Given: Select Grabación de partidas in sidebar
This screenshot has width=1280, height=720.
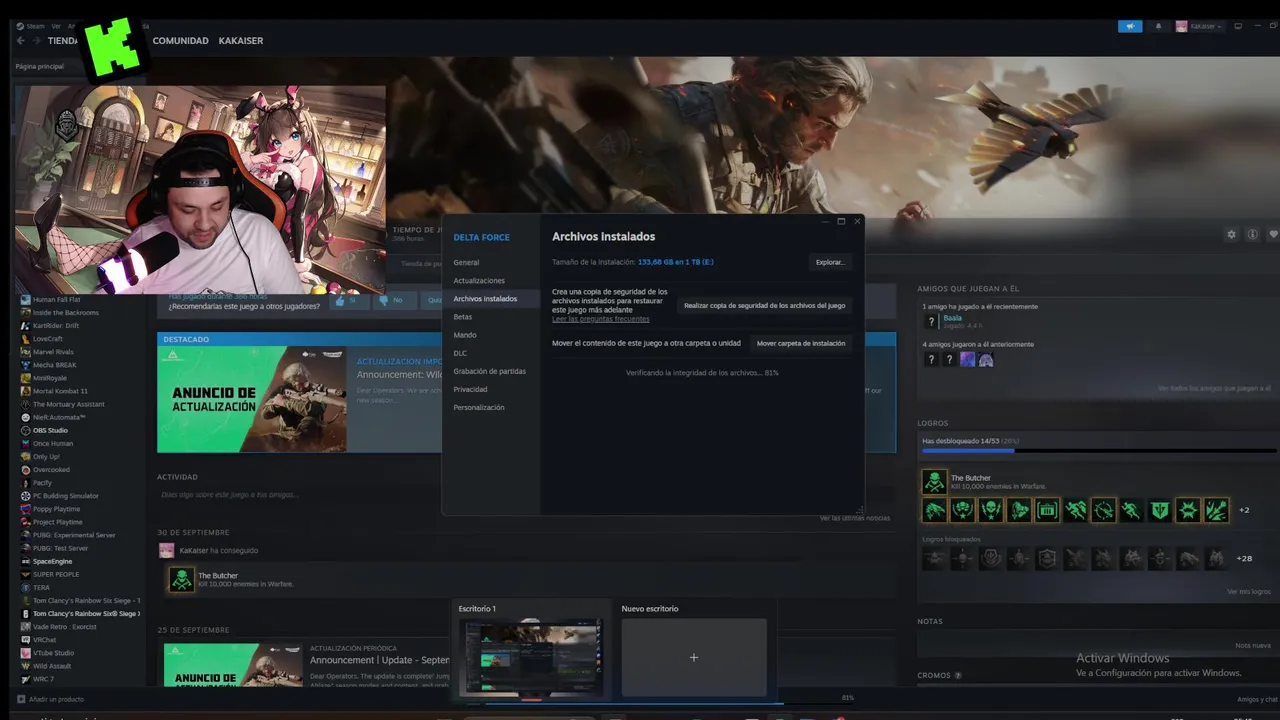Looking at the screenshot, I should pyautogui.click(x=489, y=371).
